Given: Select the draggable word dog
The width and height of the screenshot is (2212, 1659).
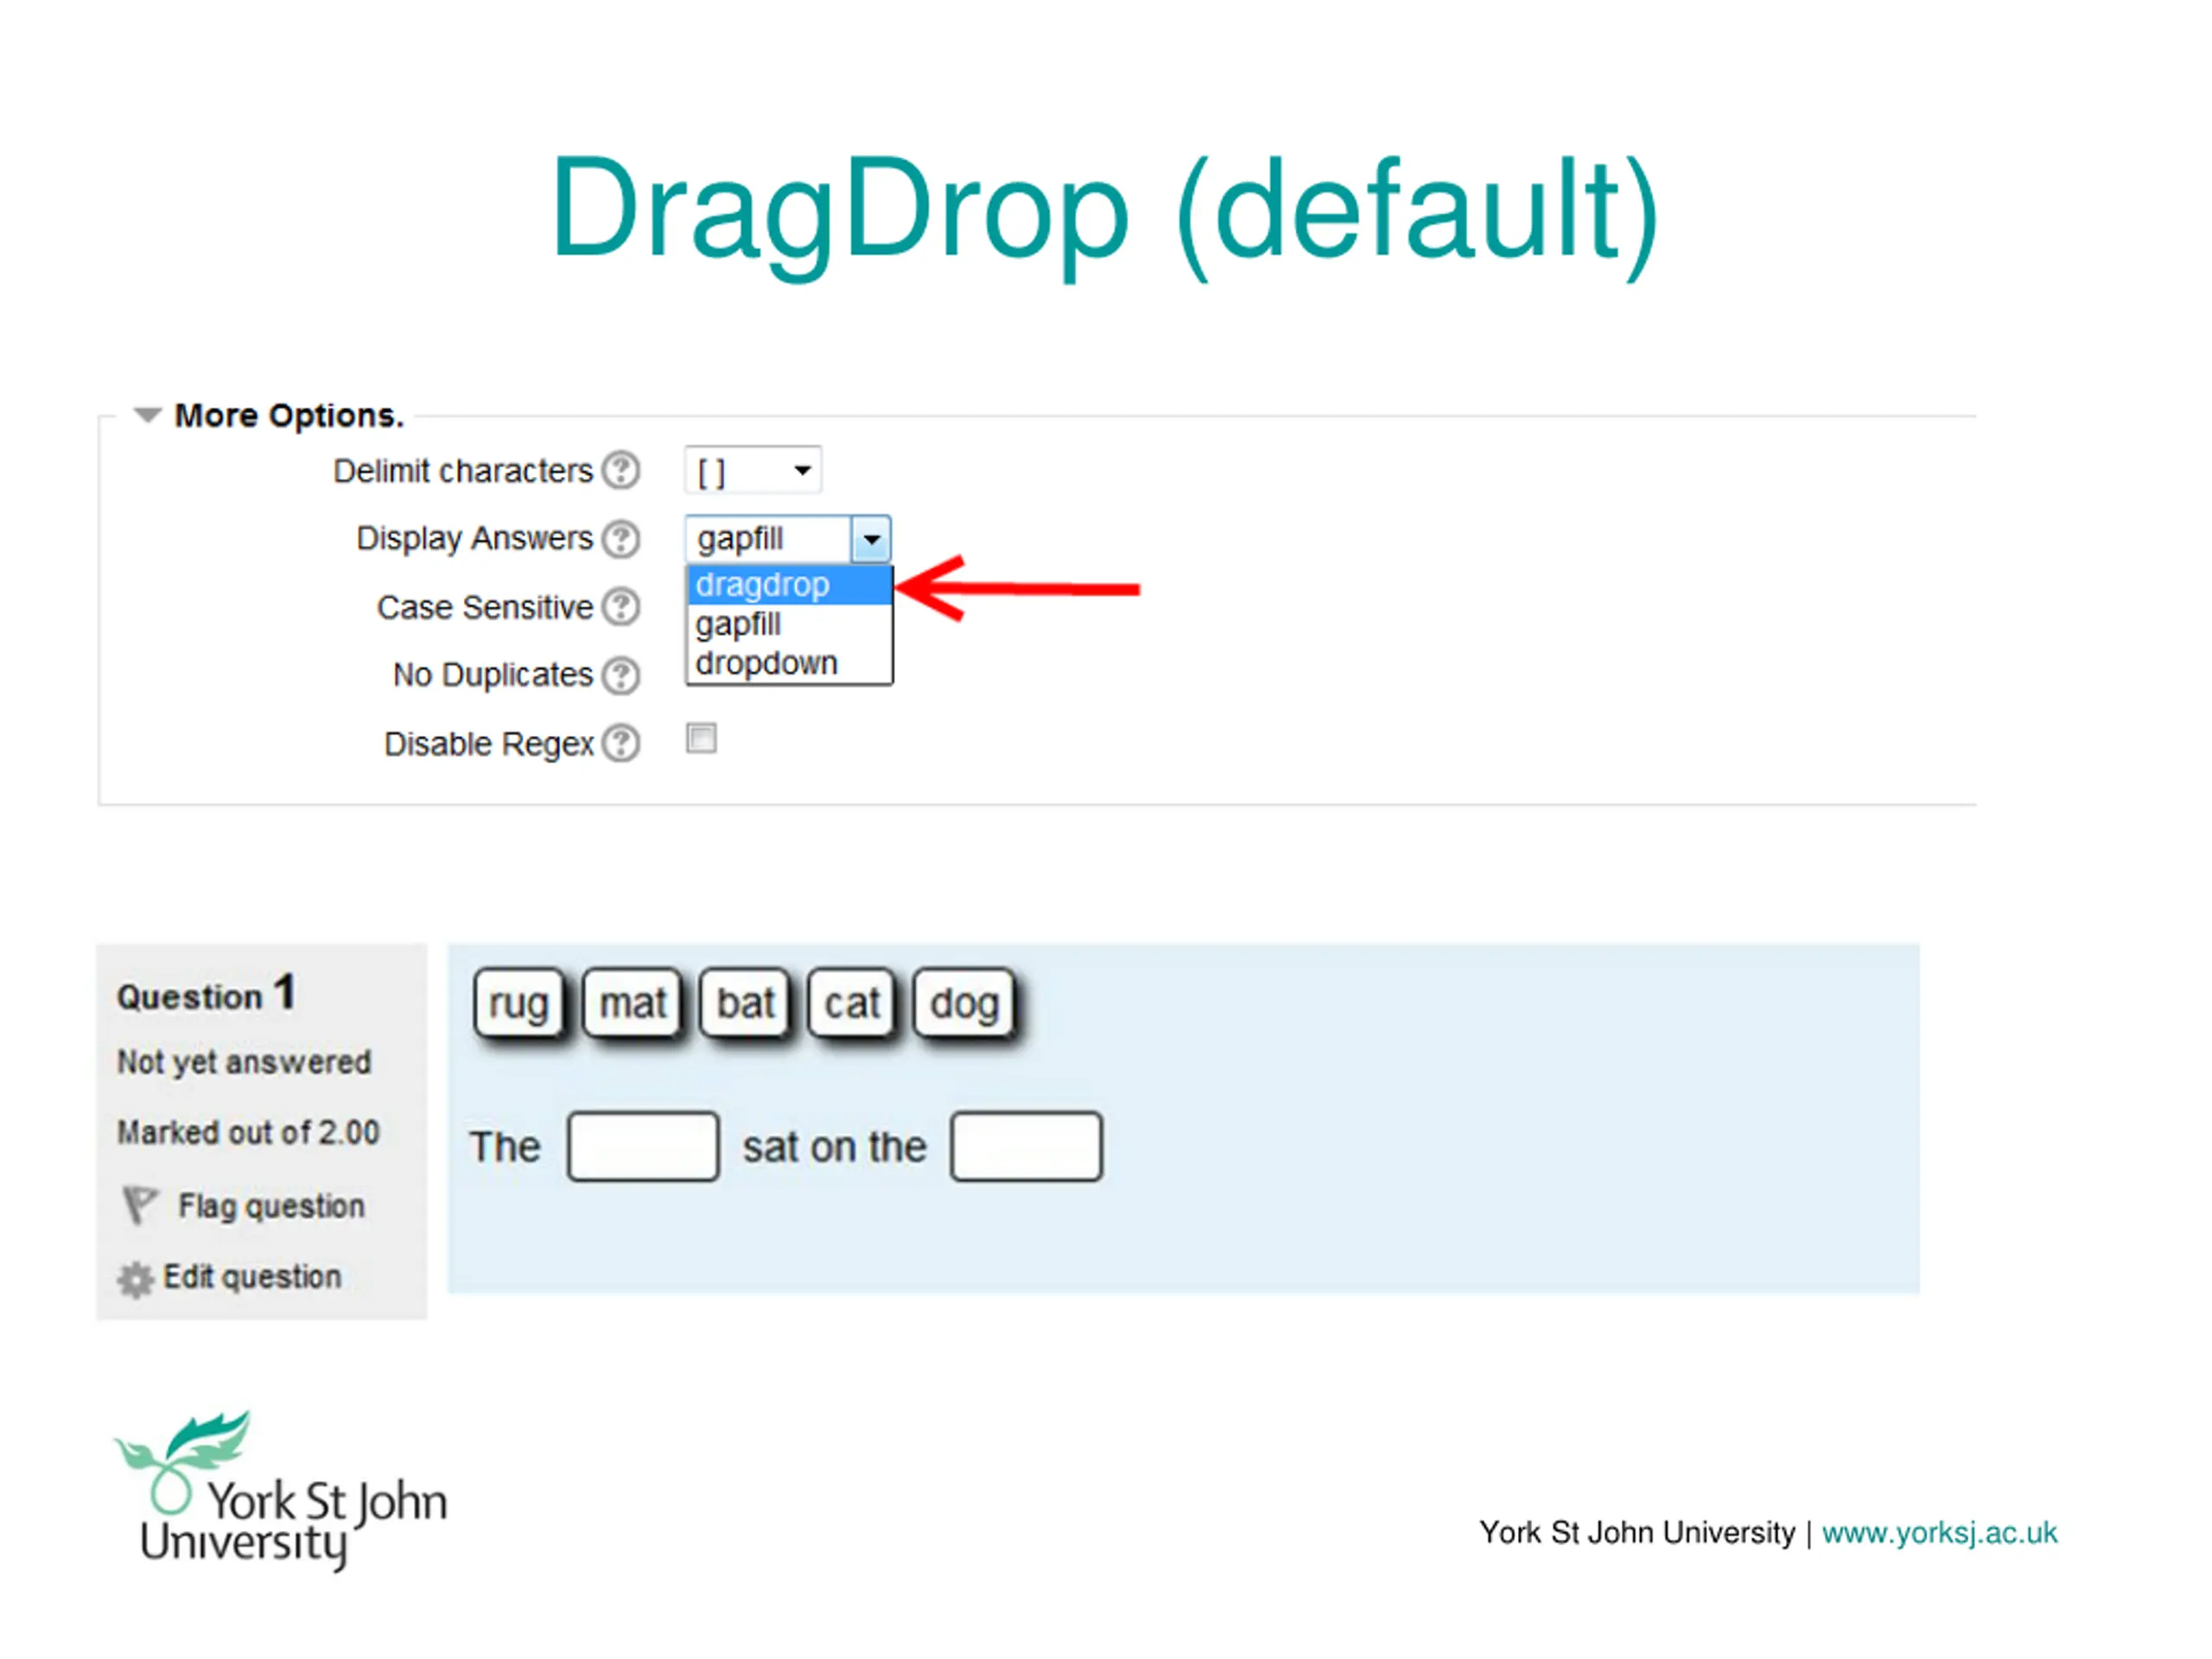Looking at the screenshot, I should [964, 1003].
